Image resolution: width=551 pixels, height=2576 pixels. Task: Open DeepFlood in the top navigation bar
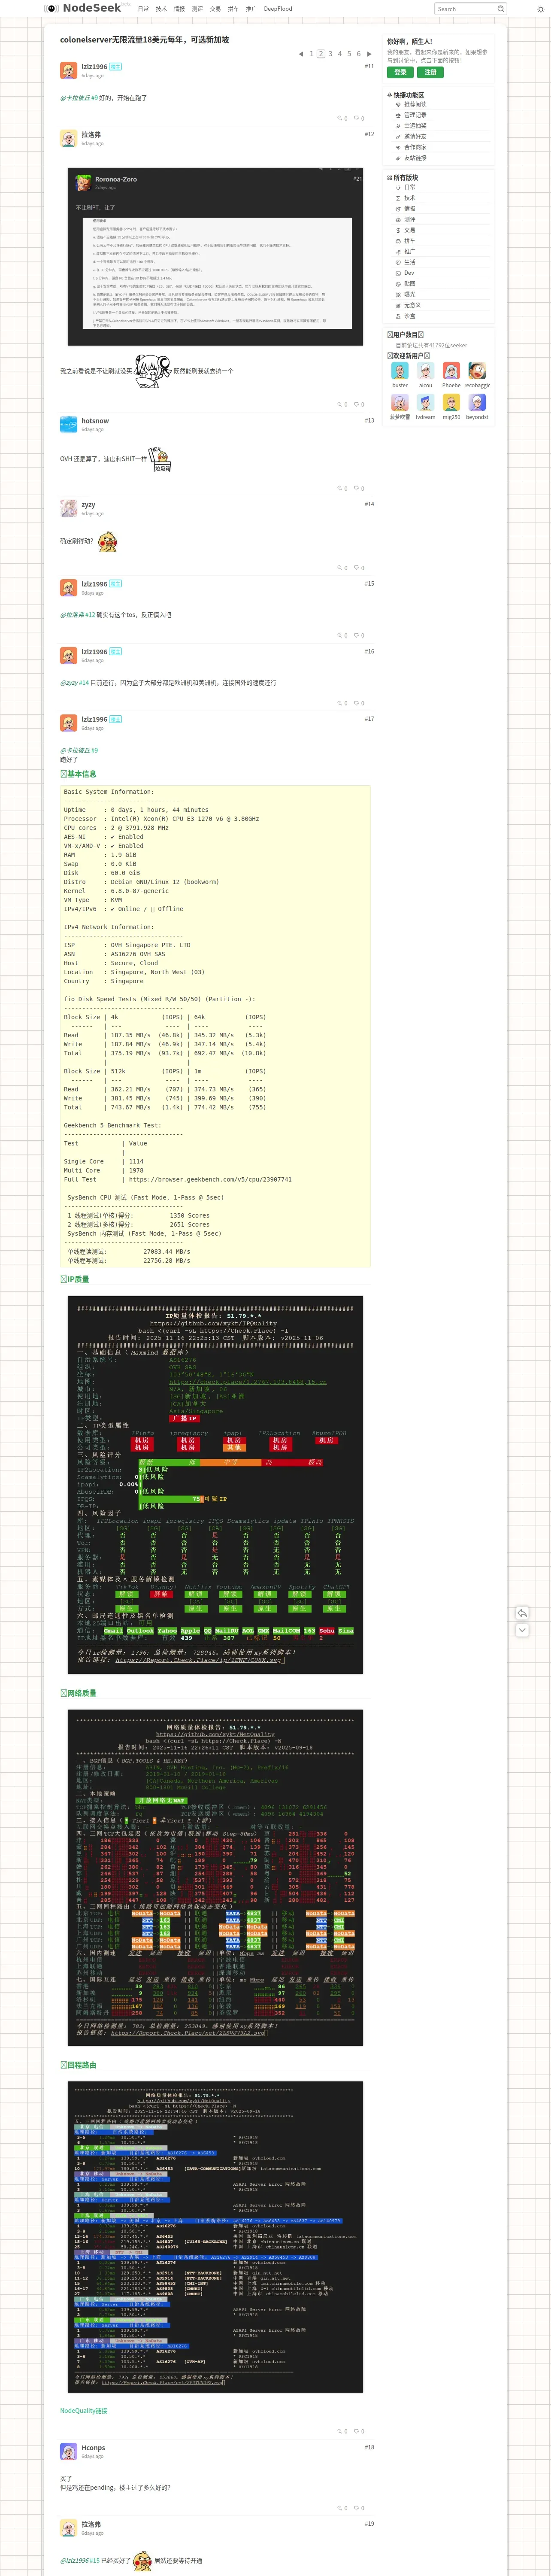pyautogui.click(x=278, y=9)
